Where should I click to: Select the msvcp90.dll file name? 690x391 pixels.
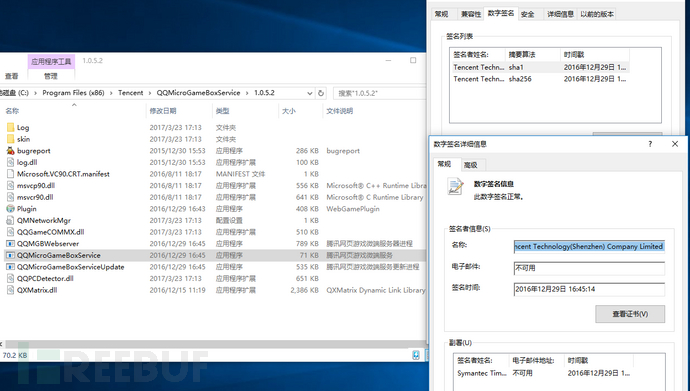pyautogui.click(x=36, y=186)
